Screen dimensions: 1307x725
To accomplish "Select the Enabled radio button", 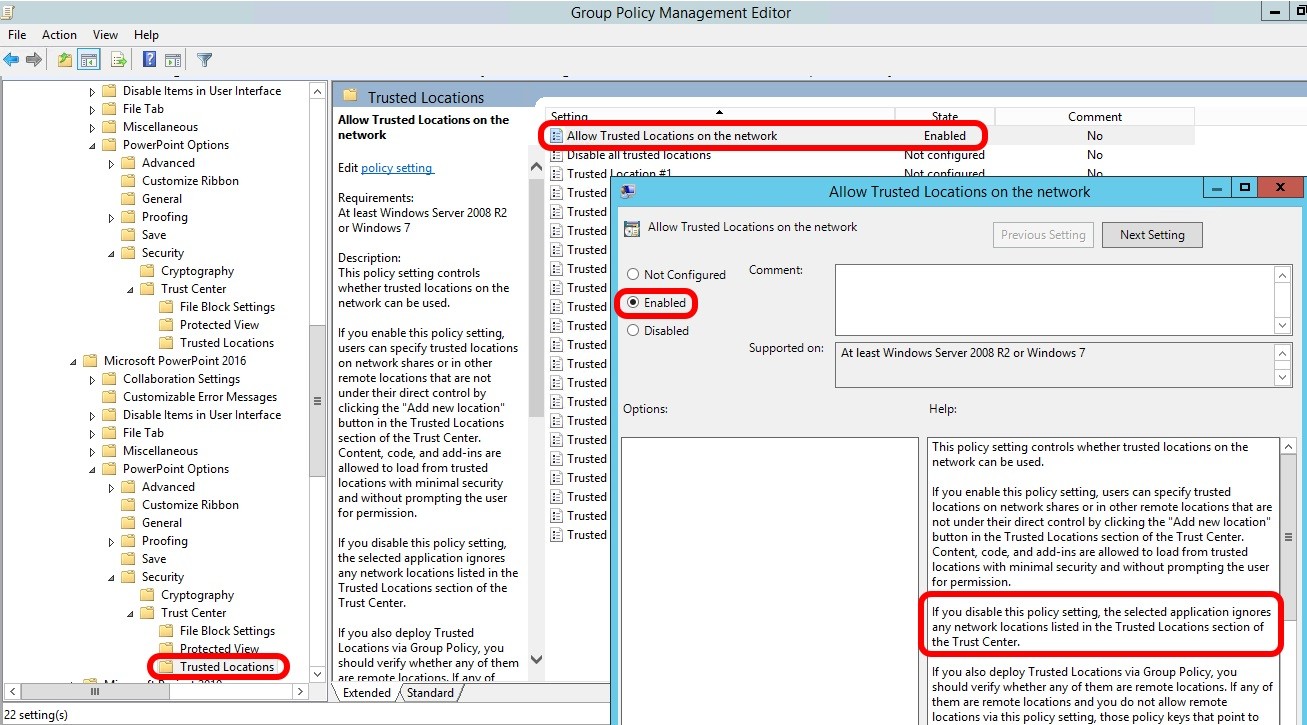I will tap(633, 303).
